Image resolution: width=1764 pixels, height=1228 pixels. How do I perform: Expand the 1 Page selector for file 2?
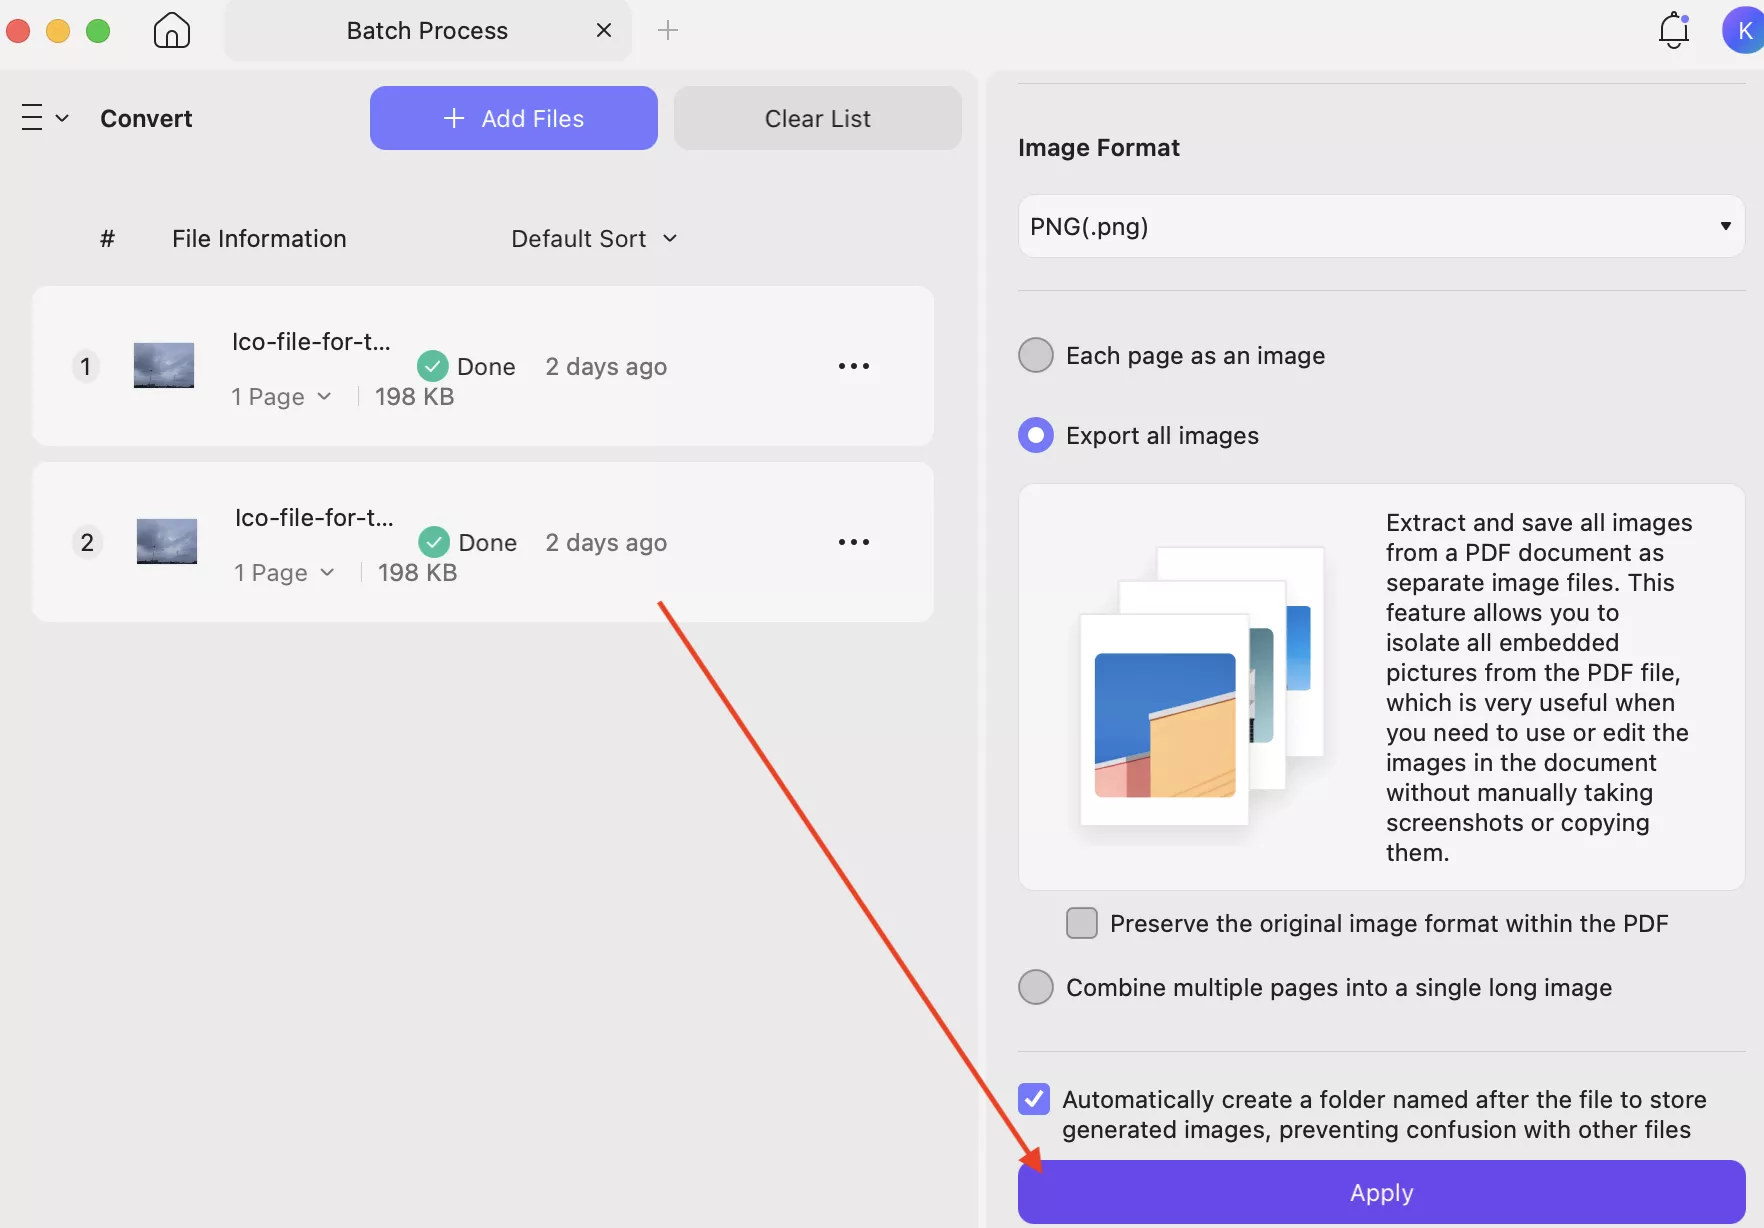[284, 573]
